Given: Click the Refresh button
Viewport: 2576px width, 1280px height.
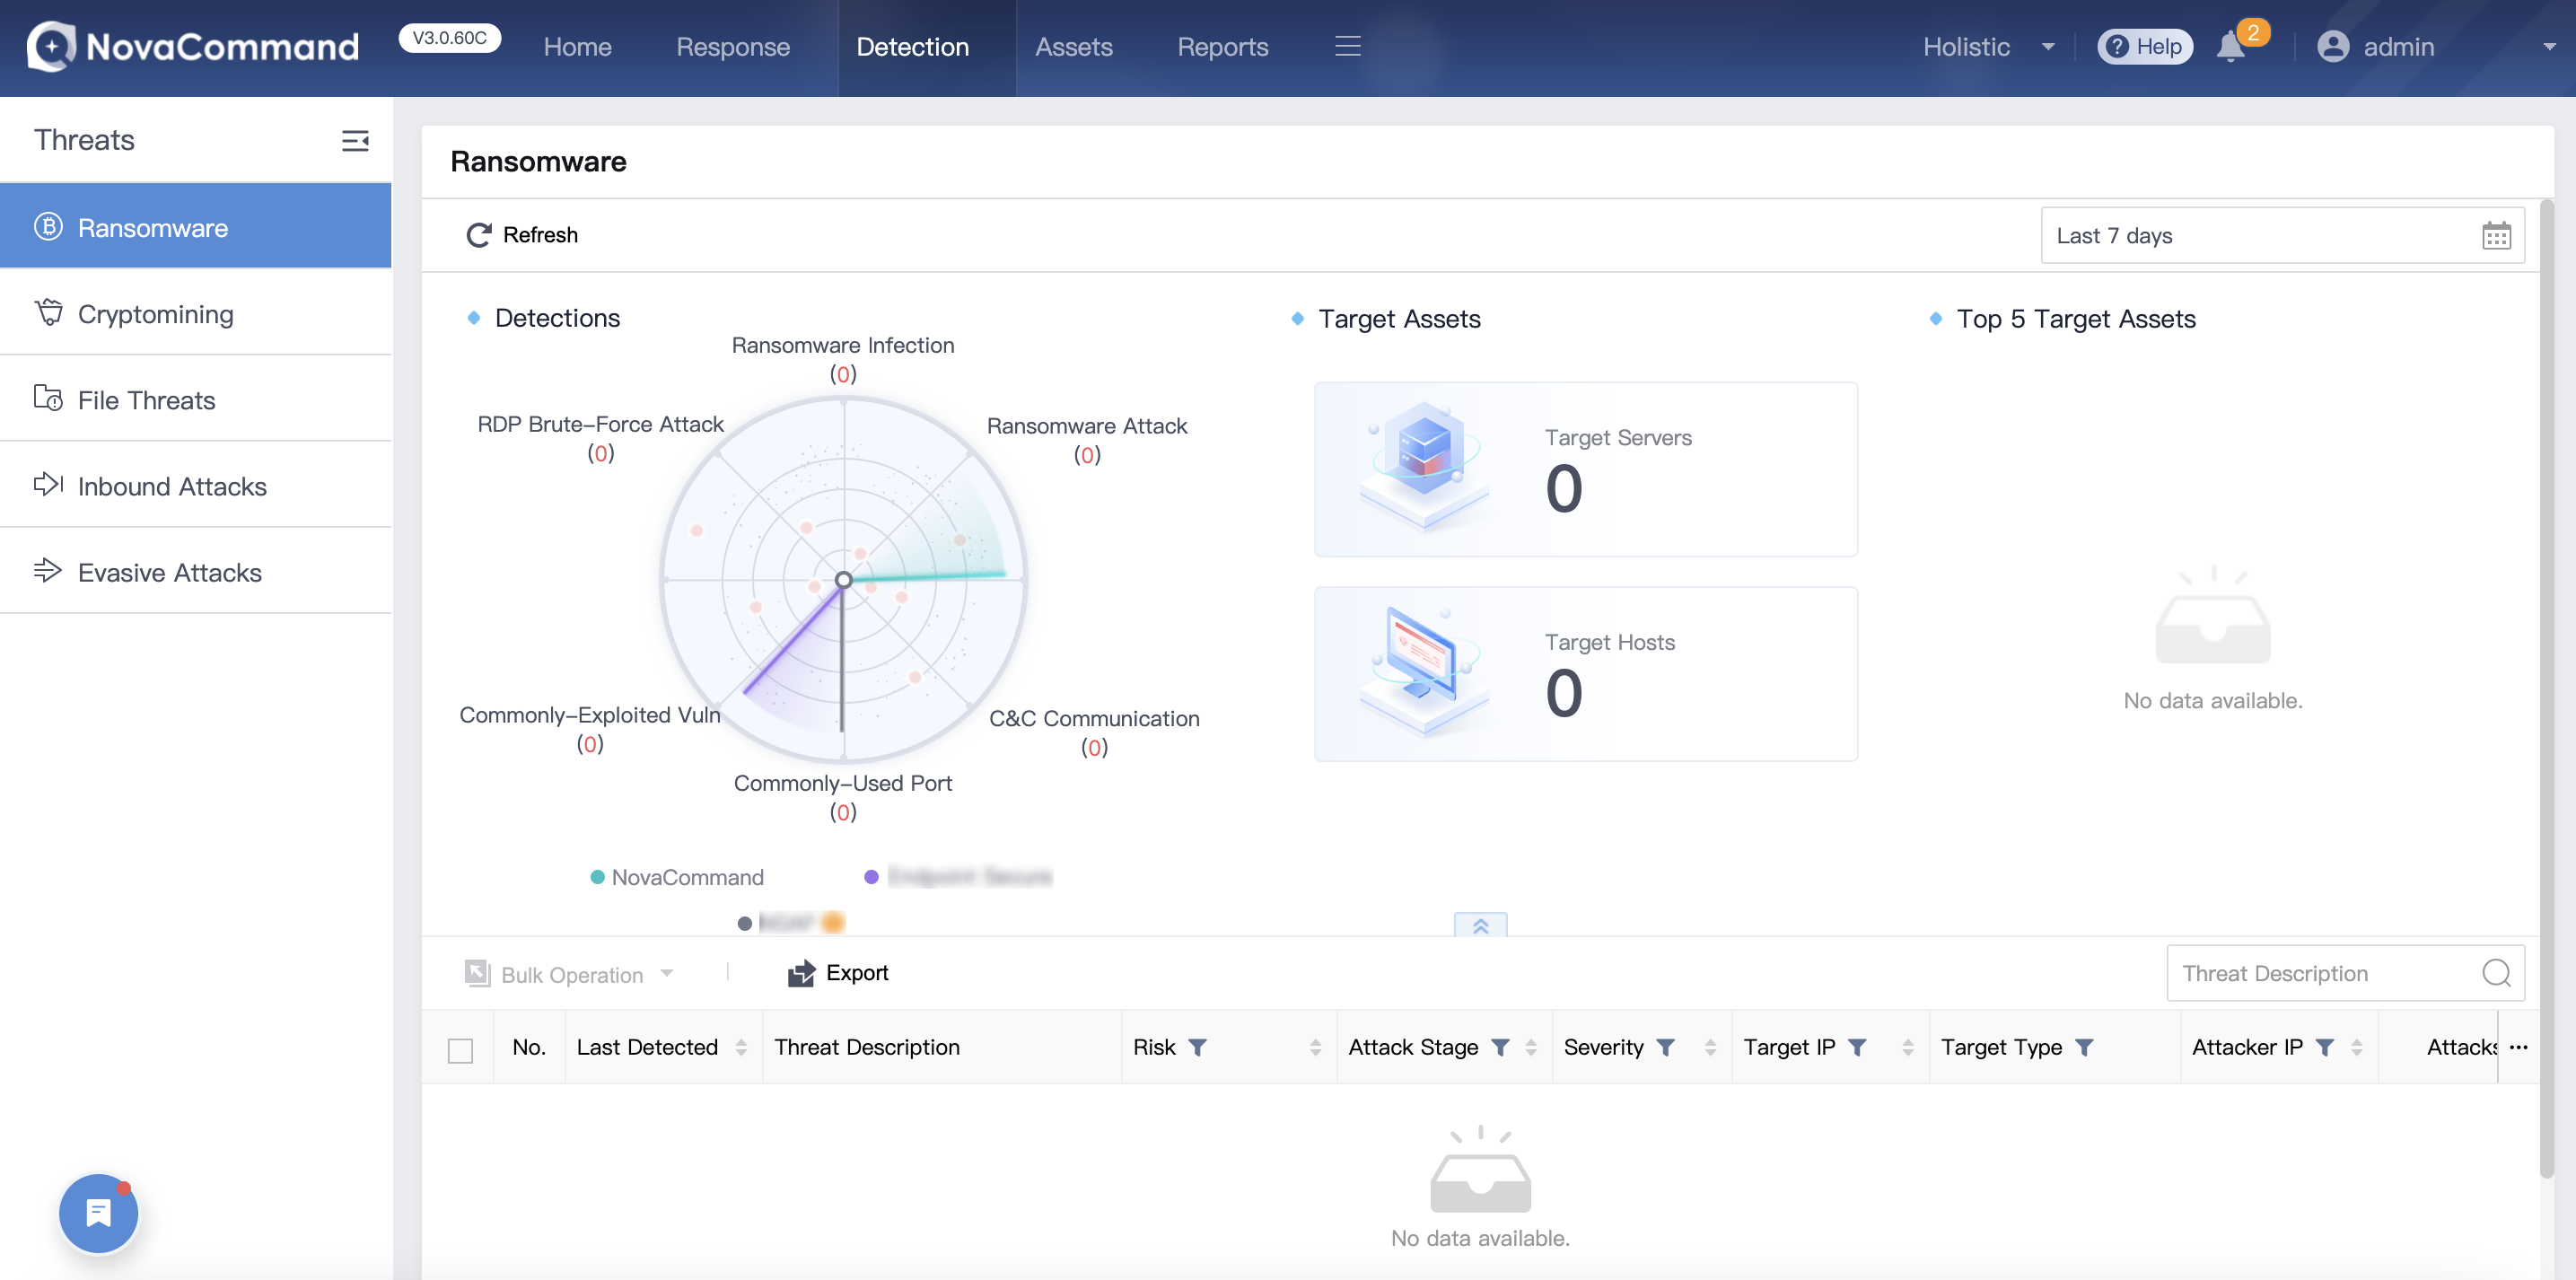Looking at the screenshot, I should pyautogui.click(x=522, y=235).
